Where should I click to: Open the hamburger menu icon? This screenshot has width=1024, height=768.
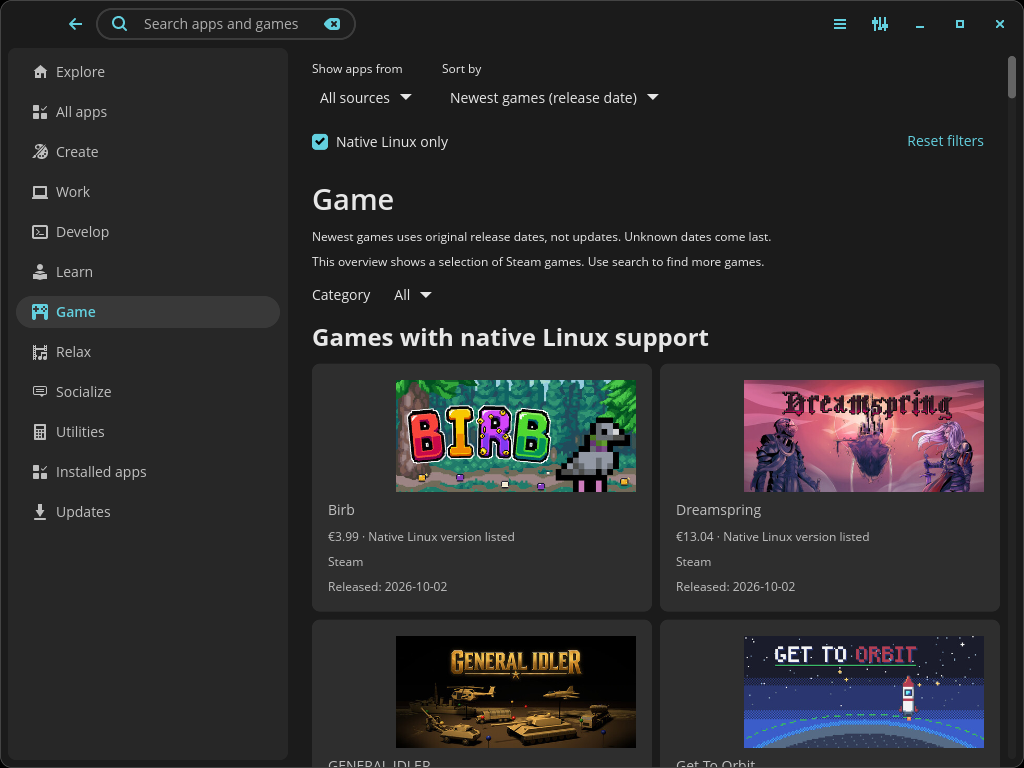[840, 24]
